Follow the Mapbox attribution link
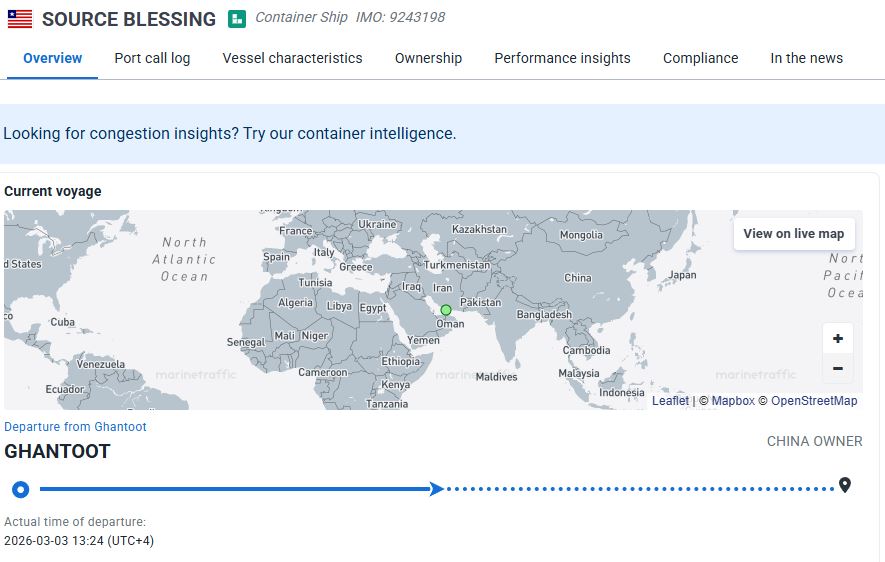Viewport: 885px width, 562px height. [733, 401]
